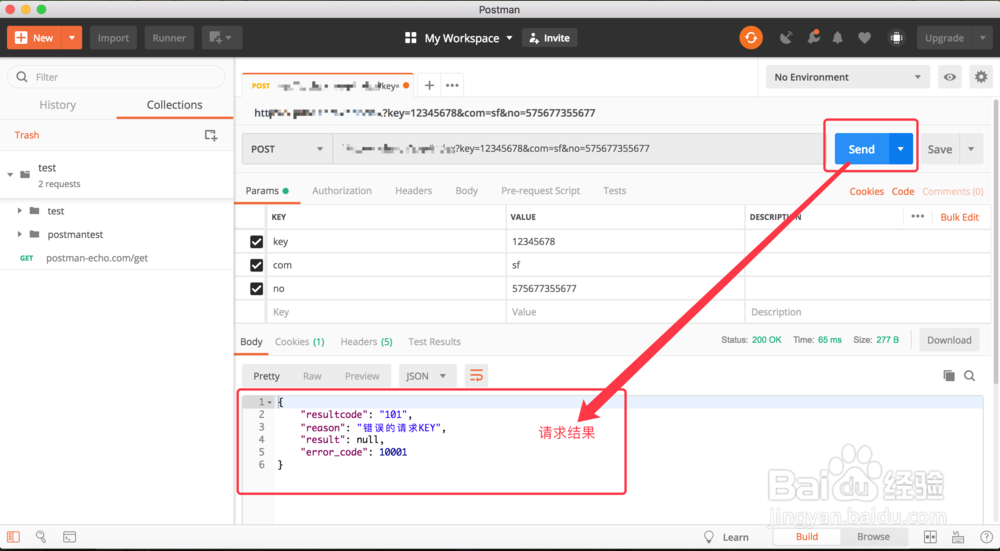Open the Send button dropdown arrow
Viewport: 1000px width, 551px height.
point(901,149)
